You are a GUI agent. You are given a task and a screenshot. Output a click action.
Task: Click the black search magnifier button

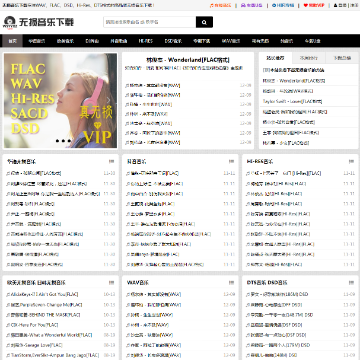coord(204,22)
